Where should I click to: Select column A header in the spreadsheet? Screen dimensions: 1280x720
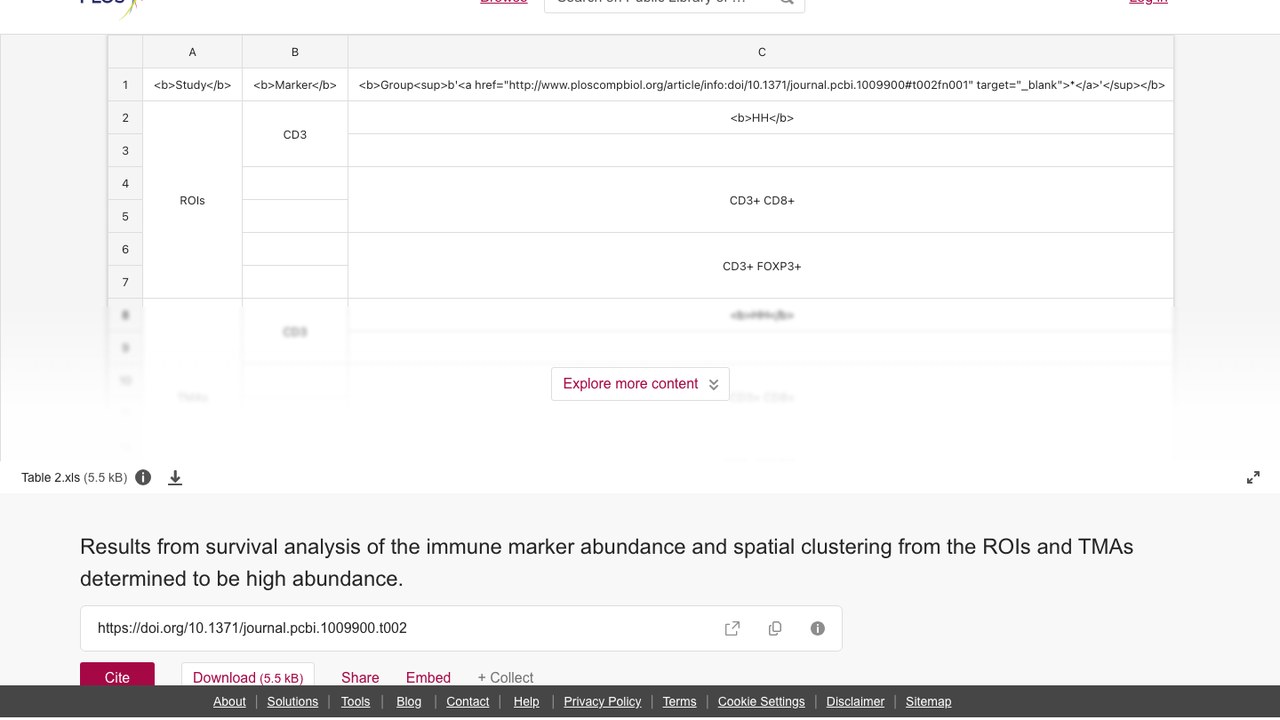point(192,52)
